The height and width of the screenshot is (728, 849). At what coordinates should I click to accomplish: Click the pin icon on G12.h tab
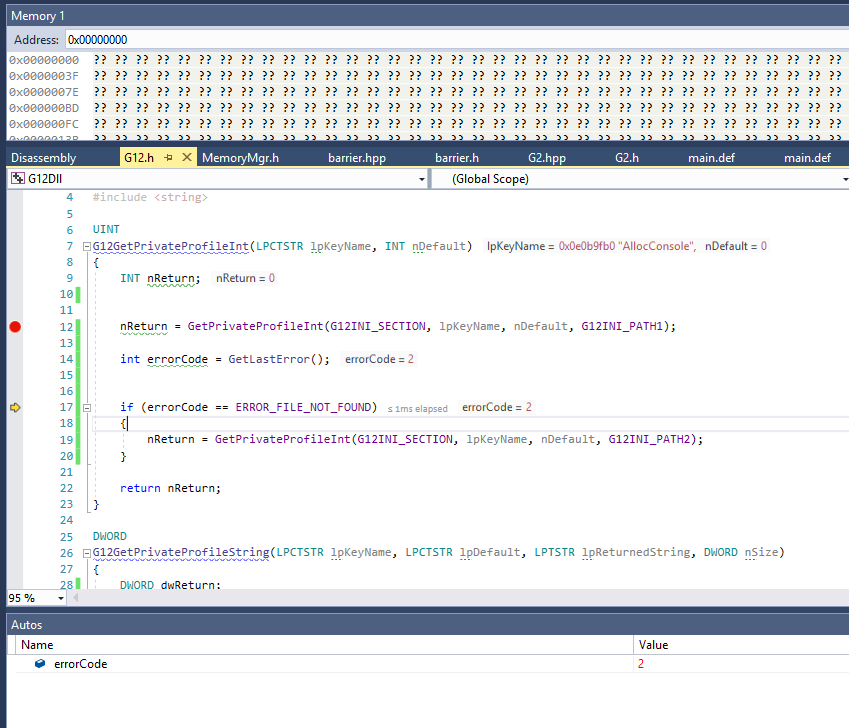[169, 158]
